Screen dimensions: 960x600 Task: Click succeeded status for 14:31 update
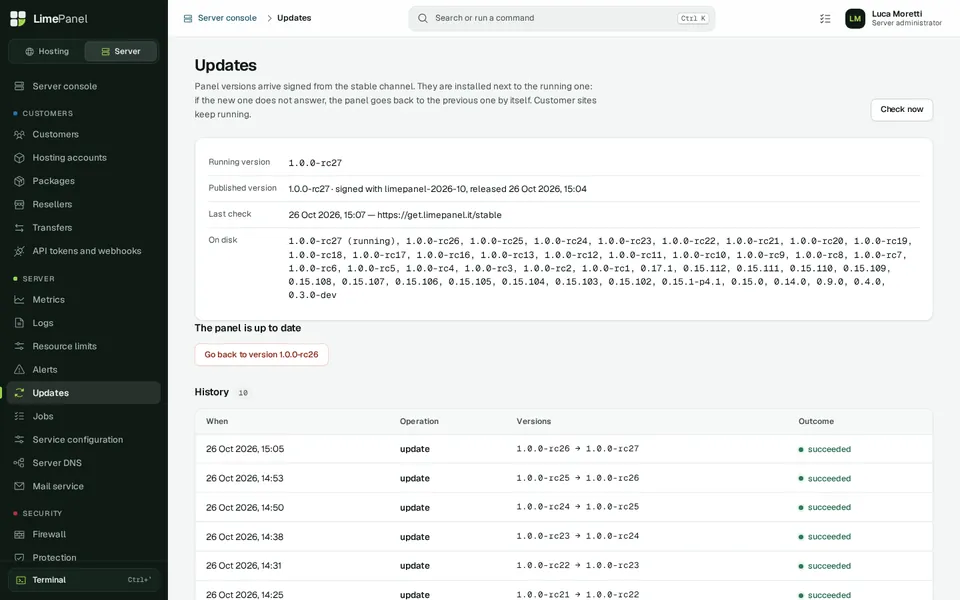pyautogui.click(x=824, y=566)
